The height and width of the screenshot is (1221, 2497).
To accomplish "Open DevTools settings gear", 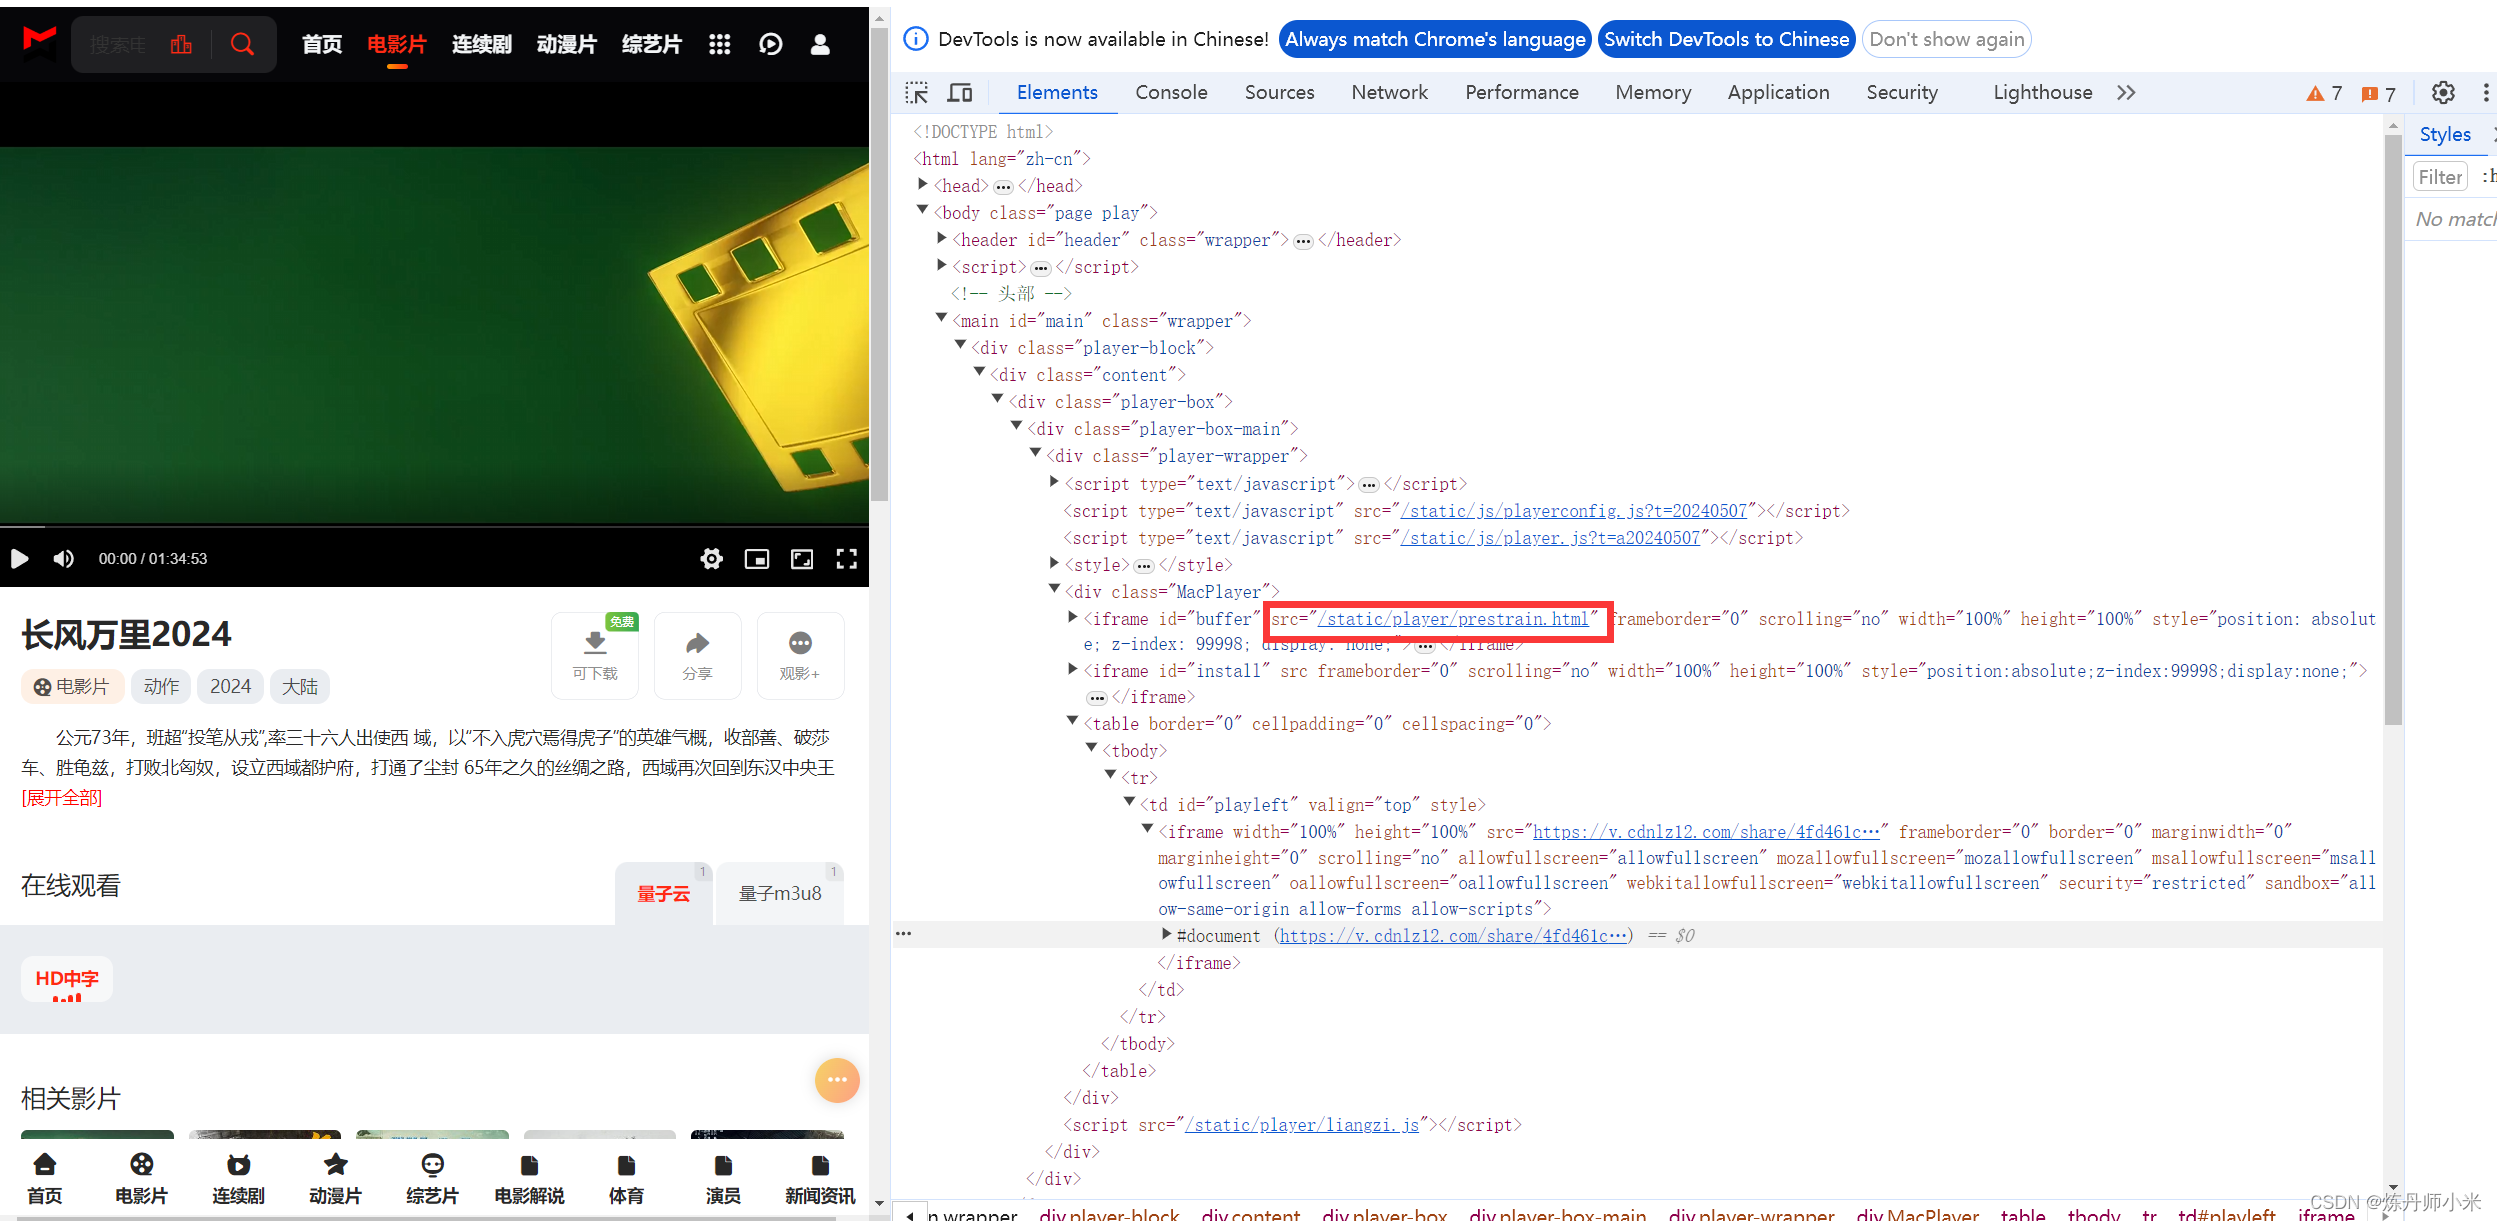I will 2443,93.
